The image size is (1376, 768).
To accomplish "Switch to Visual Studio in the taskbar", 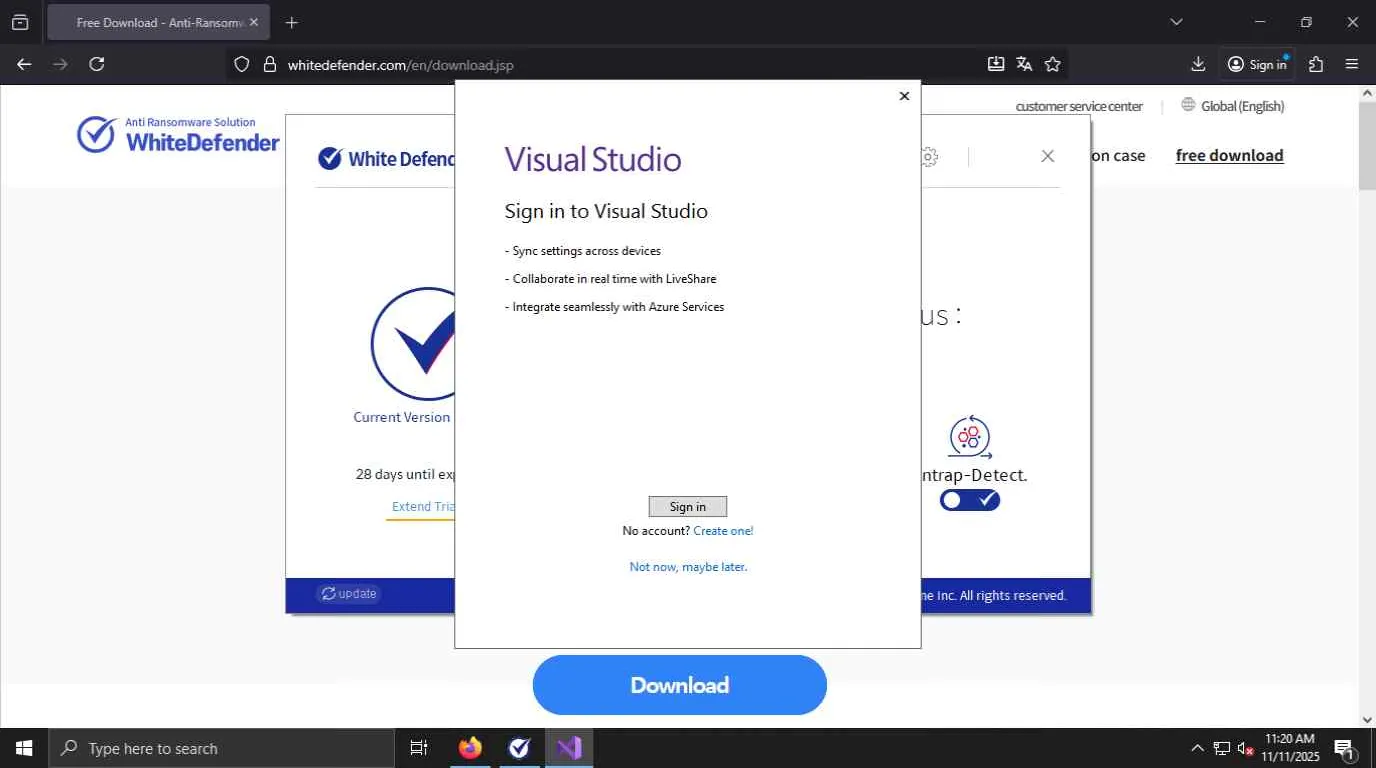I will point(569,748).
